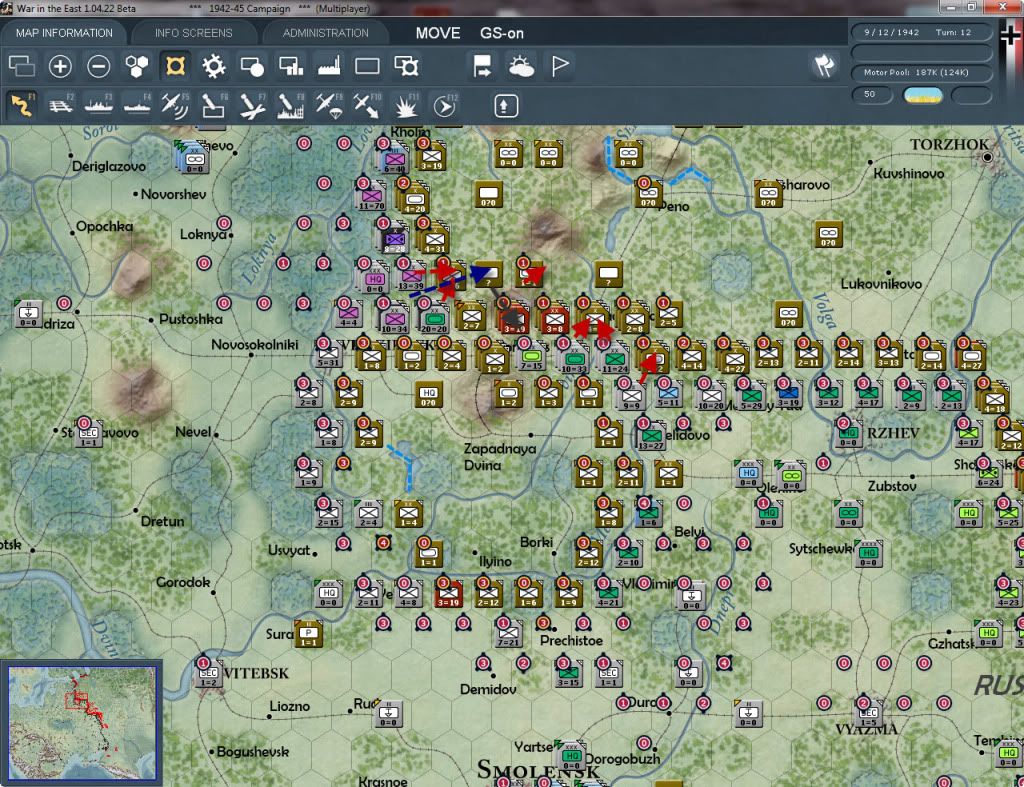Image resolution: width=1024 pixels, height=787 pixels.
Task: Select the F8 Bomb city mode
Action: 291,106
